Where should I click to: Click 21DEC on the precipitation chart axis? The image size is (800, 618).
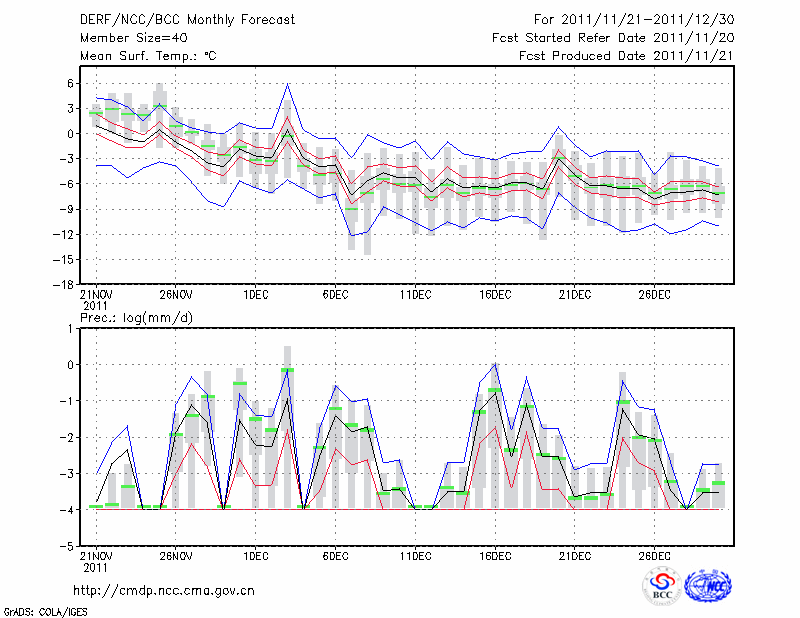click(574, 556)
